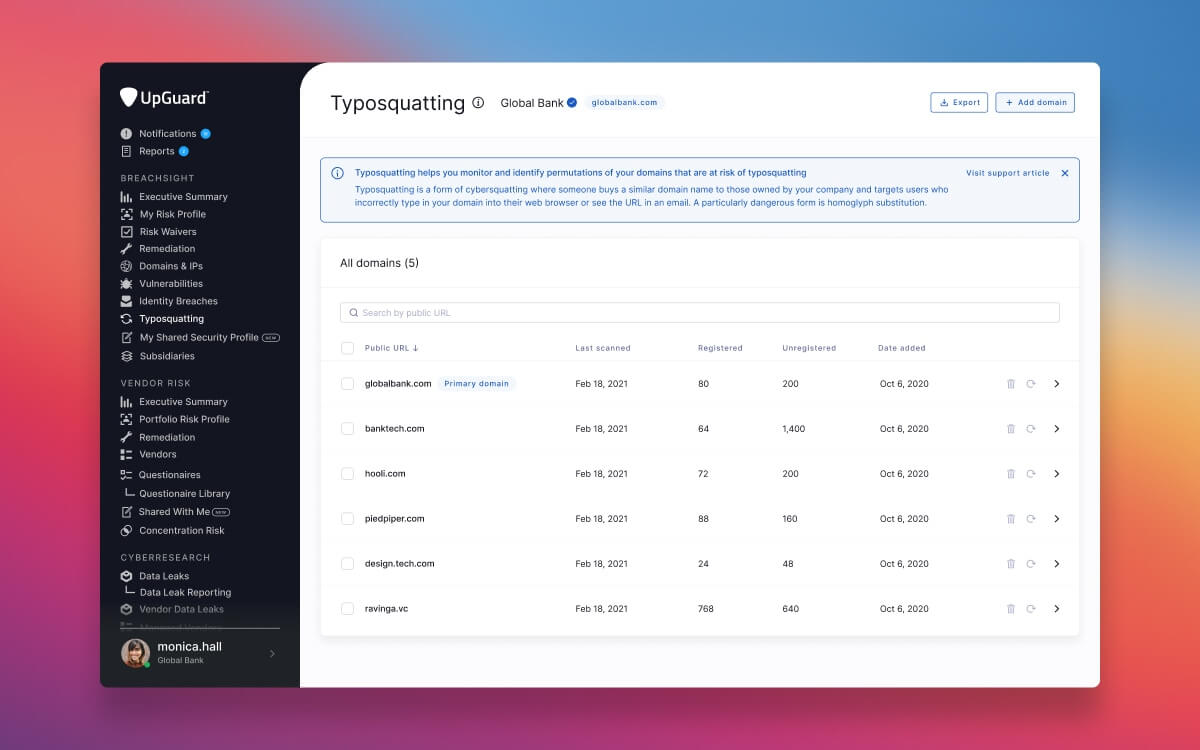Click the Add domain button
The height and width of the screenshot is (750, 1200).
[x=1035, y=102]
